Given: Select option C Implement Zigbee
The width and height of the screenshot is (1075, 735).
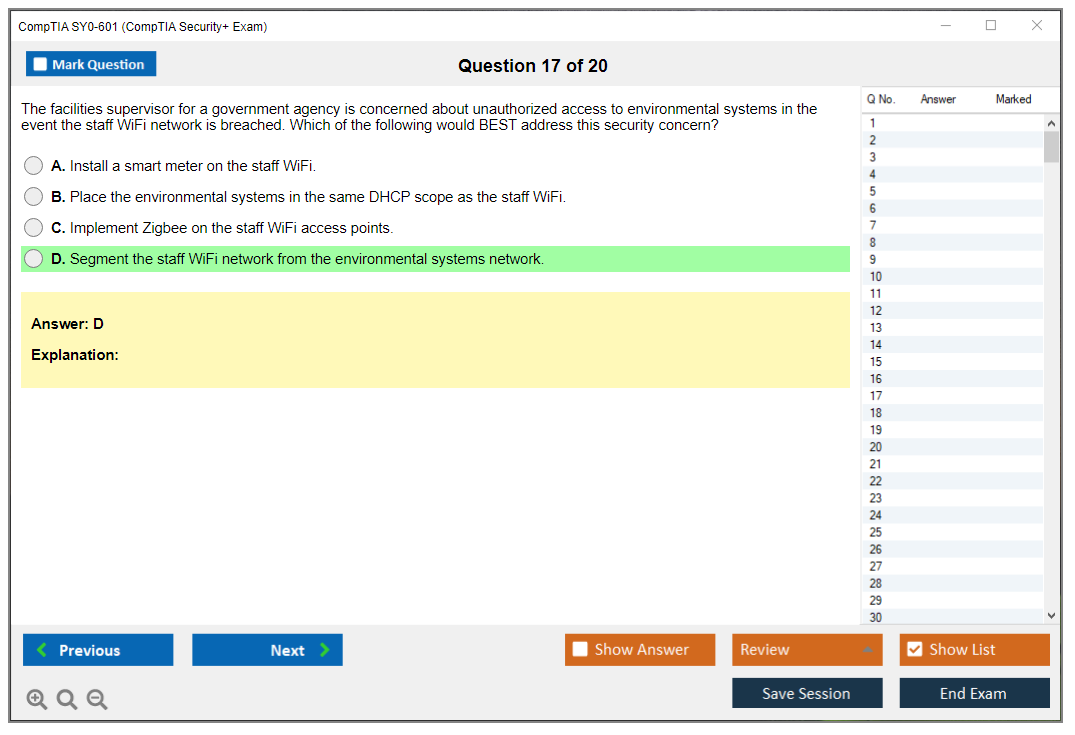Looking at the screenshot, I should 34,228.
